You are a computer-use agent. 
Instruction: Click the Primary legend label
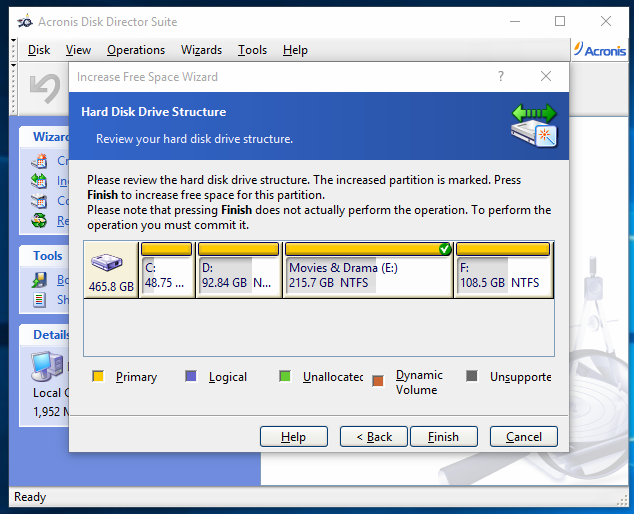click(x=136, y=377)
